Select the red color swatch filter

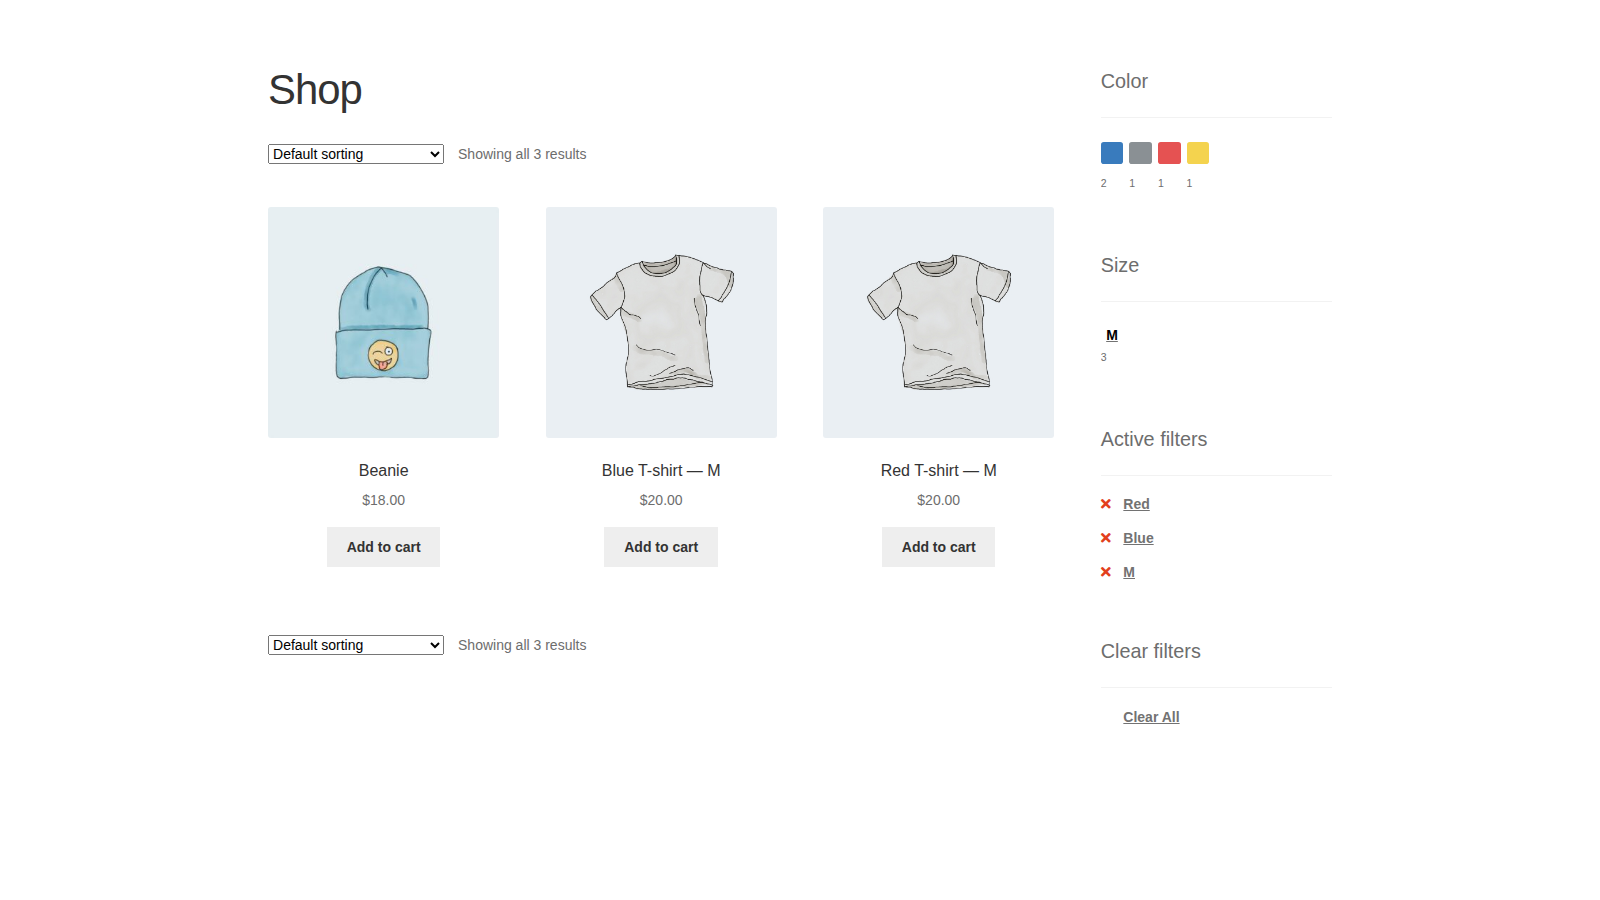pos(1169,153)
